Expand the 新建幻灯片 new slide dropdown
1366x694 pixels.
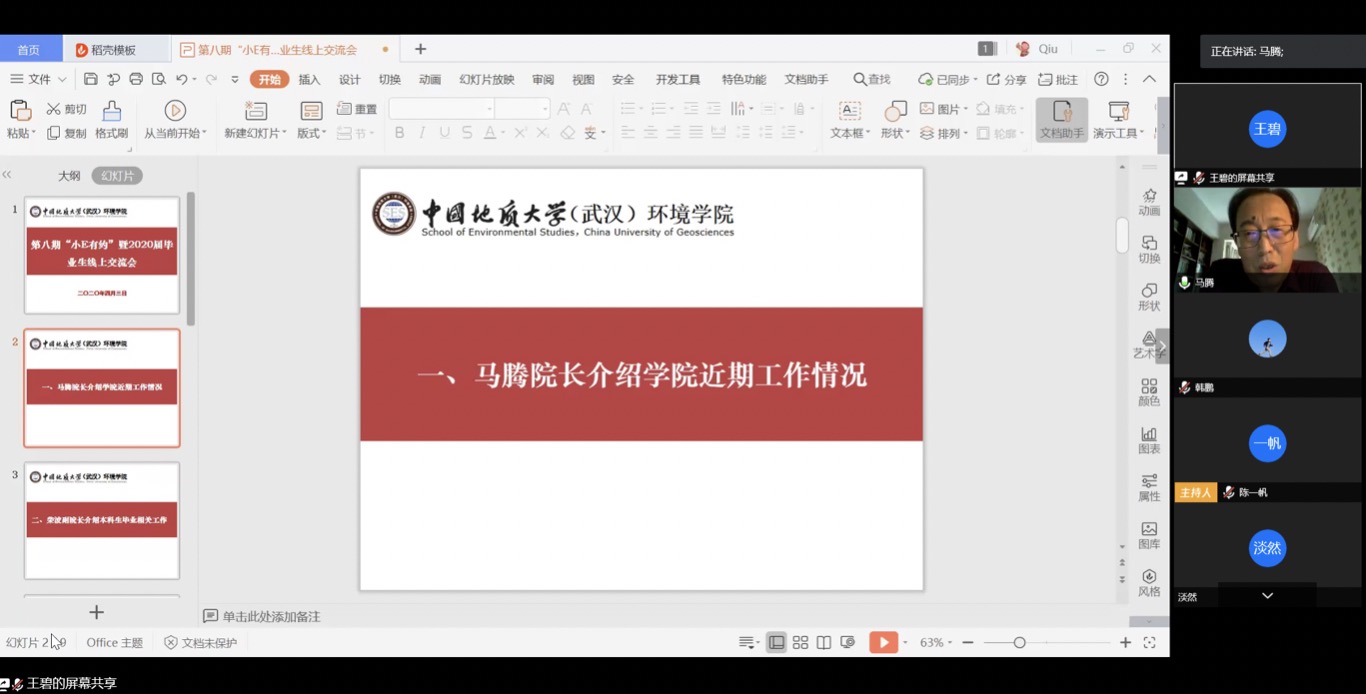tap(256, 133)
